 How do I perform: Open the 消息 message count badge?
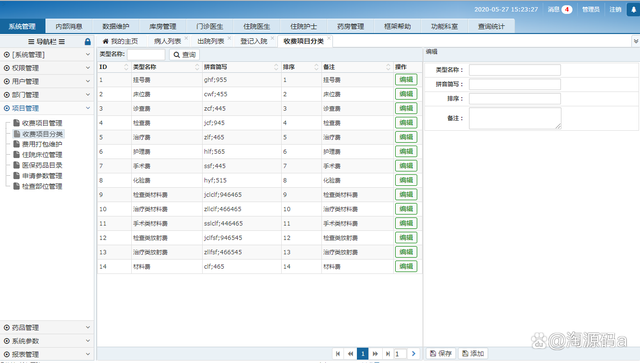pos(566,9)
